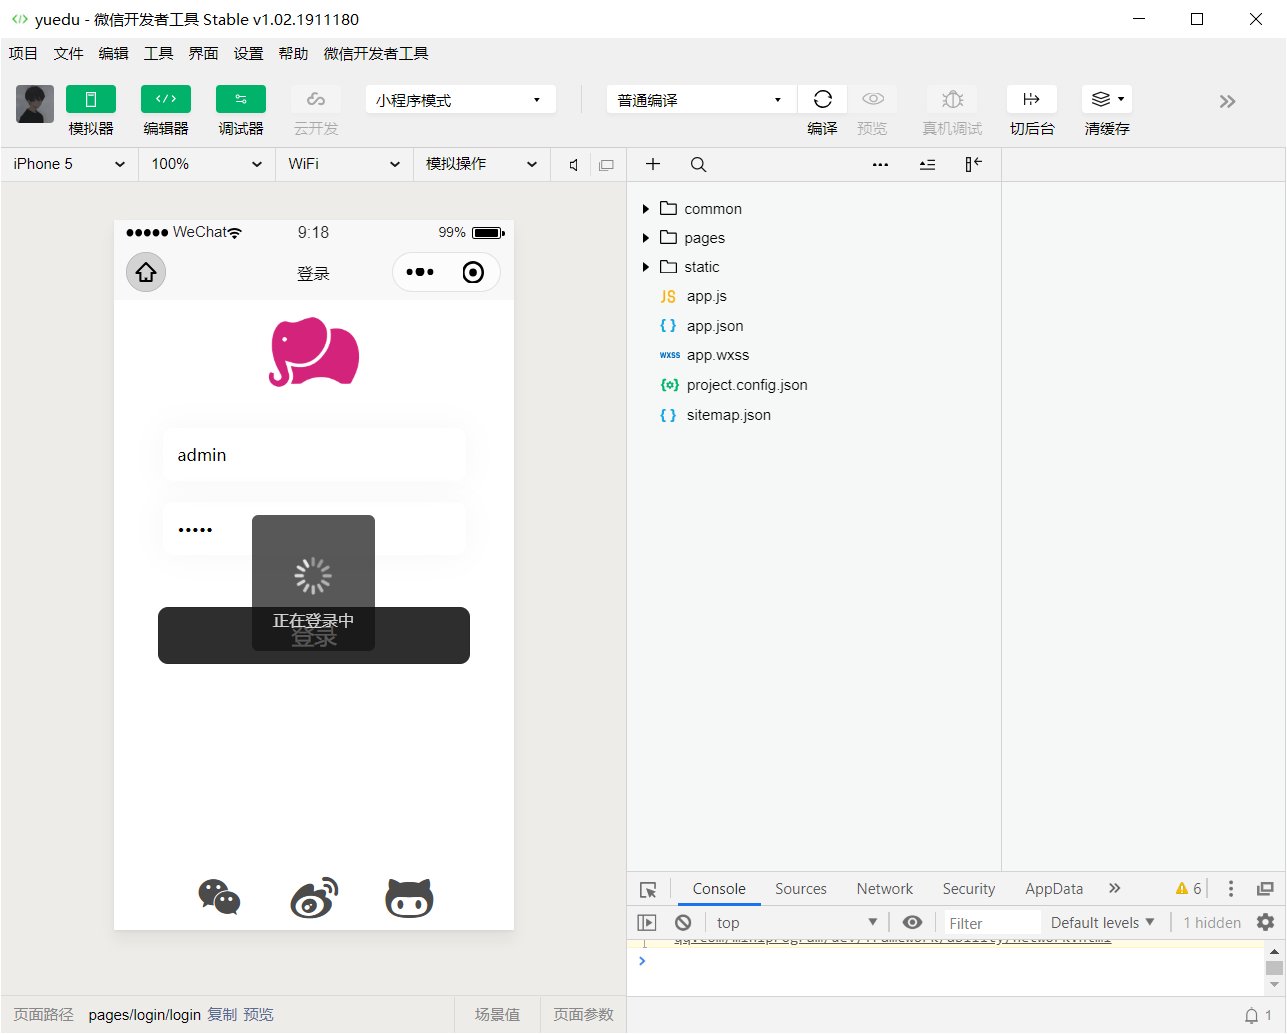Open the iPhone 5 device dropdown
Viewport: 1287px width, 1034px height.
tap(69, 164)
